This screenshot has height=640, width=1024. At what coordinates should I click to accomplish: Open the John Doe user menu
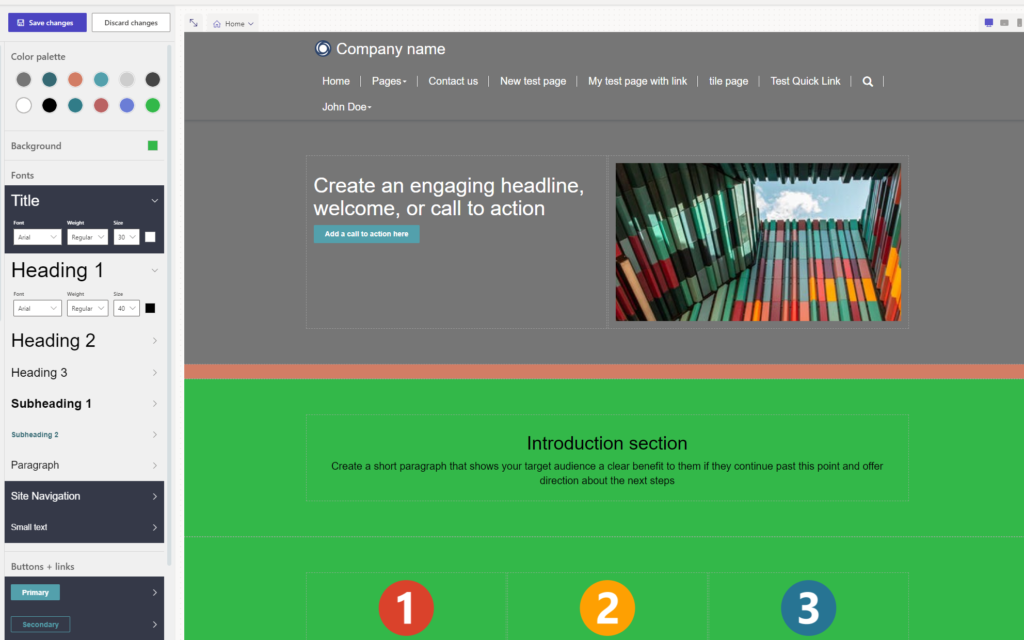346,107
